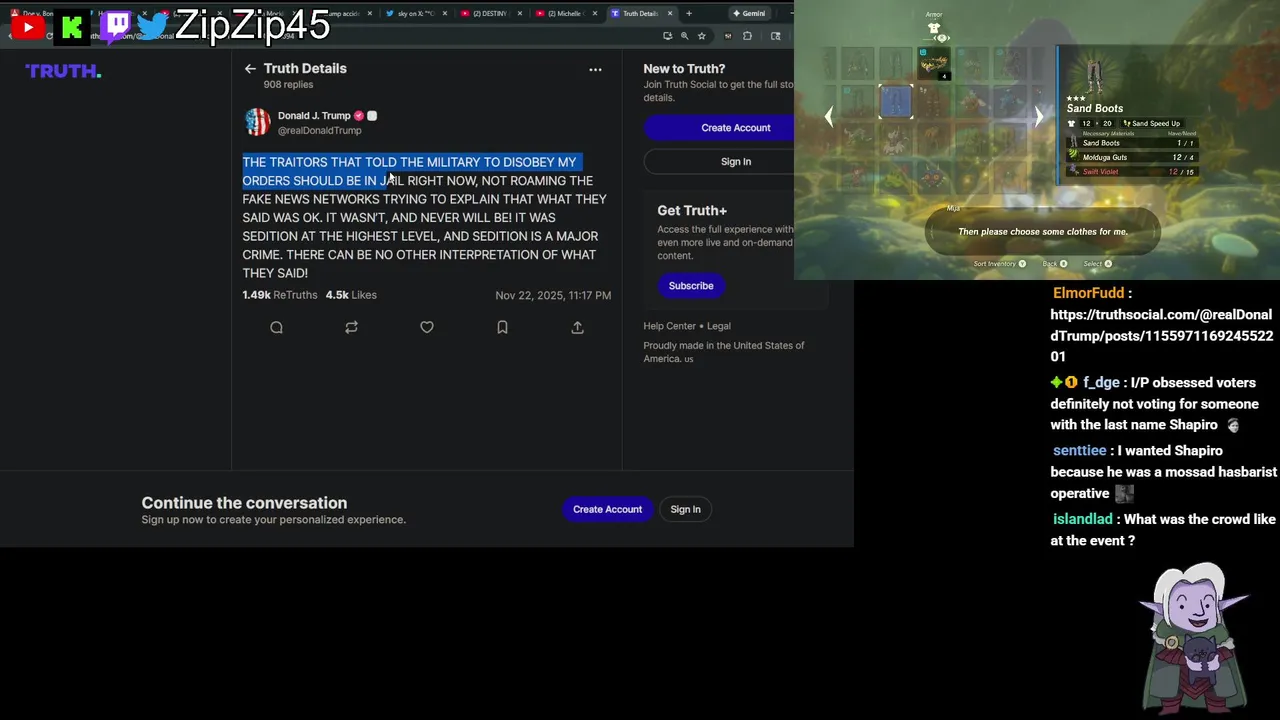
Task: Click the Twitch overlay icon
Action: (x=116, y=26)
